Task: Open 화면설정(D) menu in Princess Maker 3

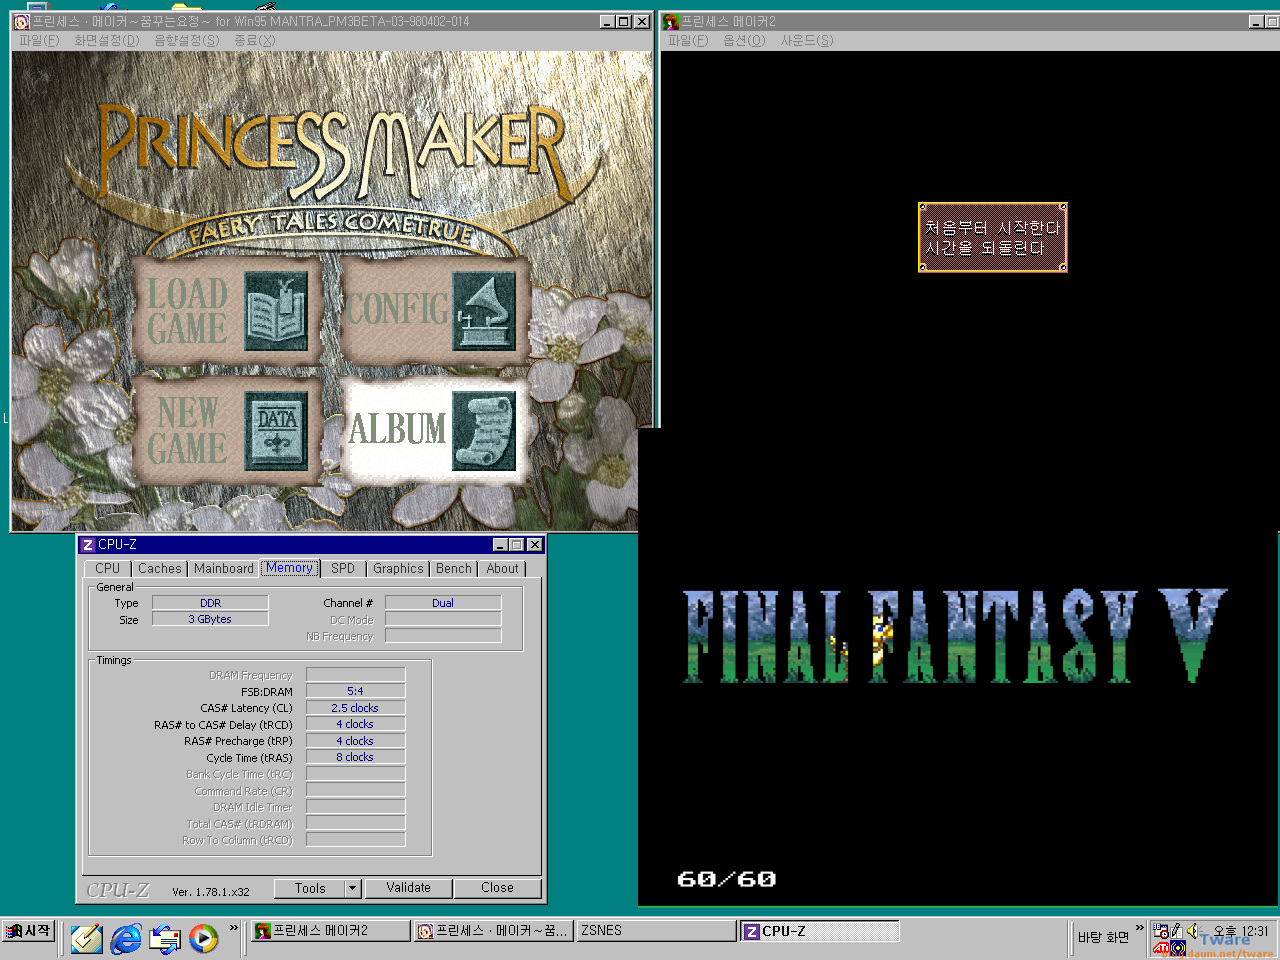Action: click(106, 40)
